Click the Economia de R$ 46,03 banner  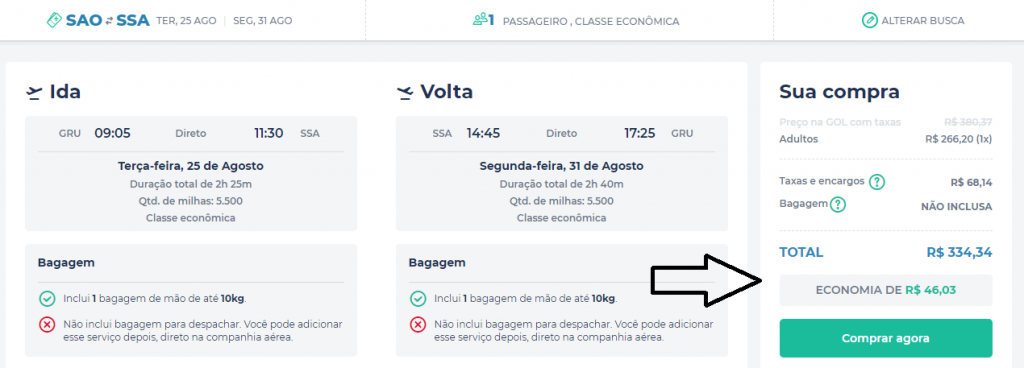tap(886, 290)
